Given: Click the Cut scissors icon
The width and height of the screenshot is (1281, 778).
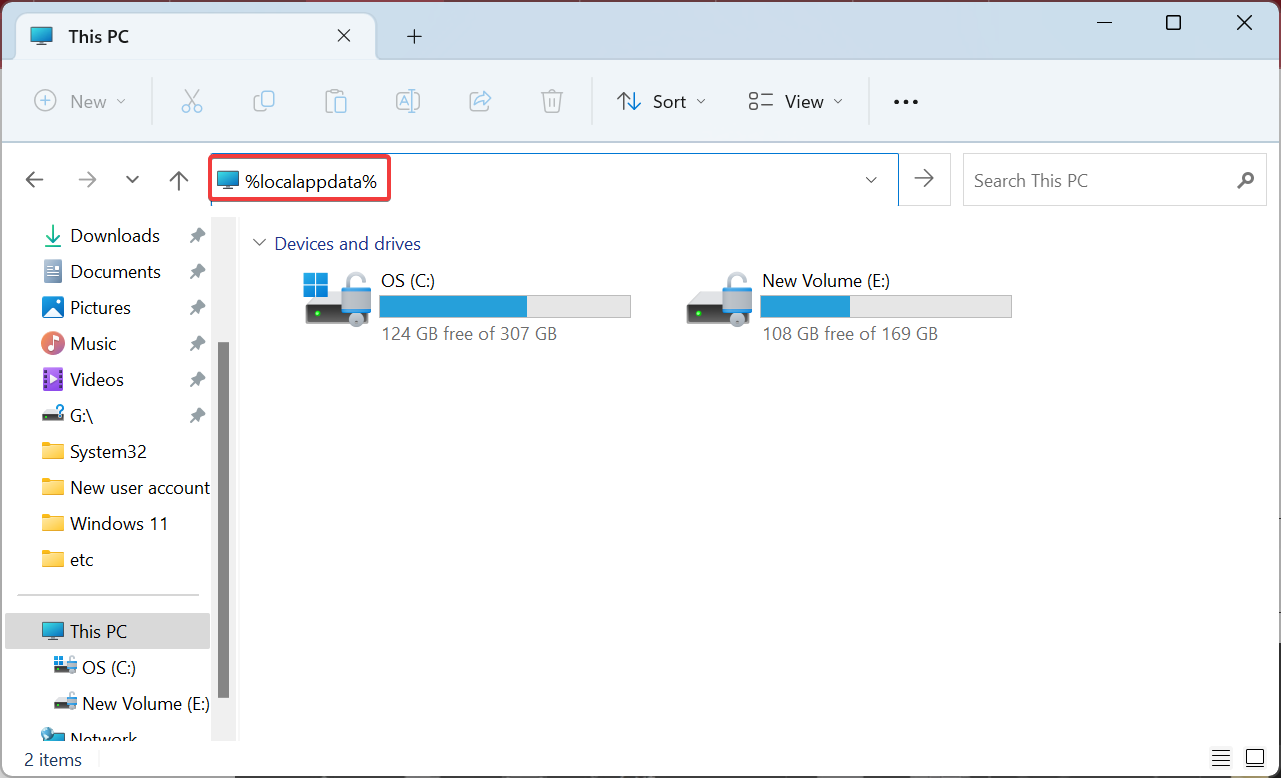Looking at the screenshot, I should (x=192, y=101).
